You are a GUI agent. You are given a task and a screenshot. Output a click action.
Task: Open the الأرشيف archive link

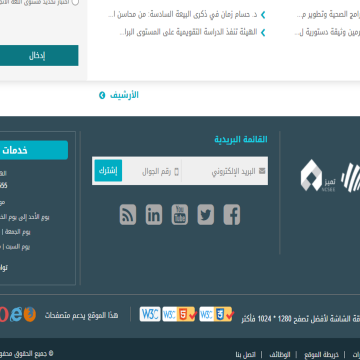pyautogui.click(x=124, y=95)
